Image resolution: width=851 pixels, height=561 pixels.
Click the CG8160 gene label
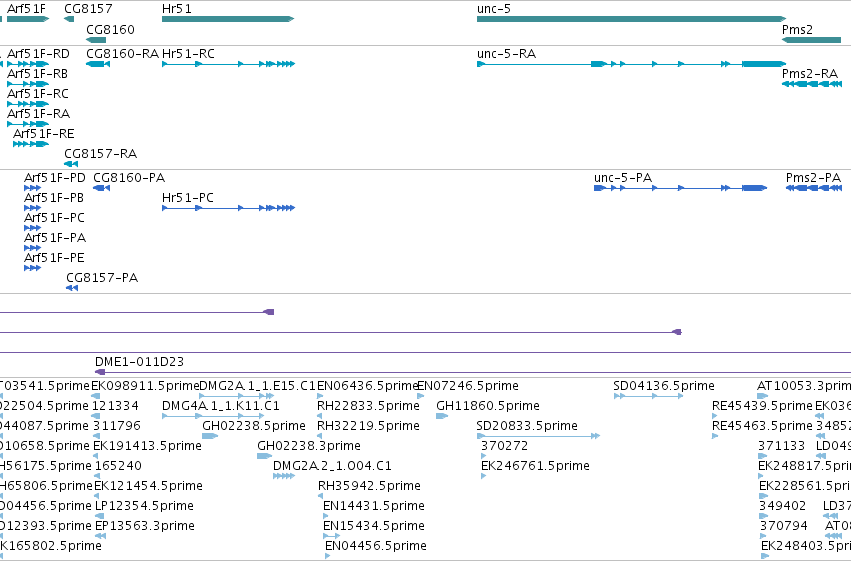(x=110, y=29)
